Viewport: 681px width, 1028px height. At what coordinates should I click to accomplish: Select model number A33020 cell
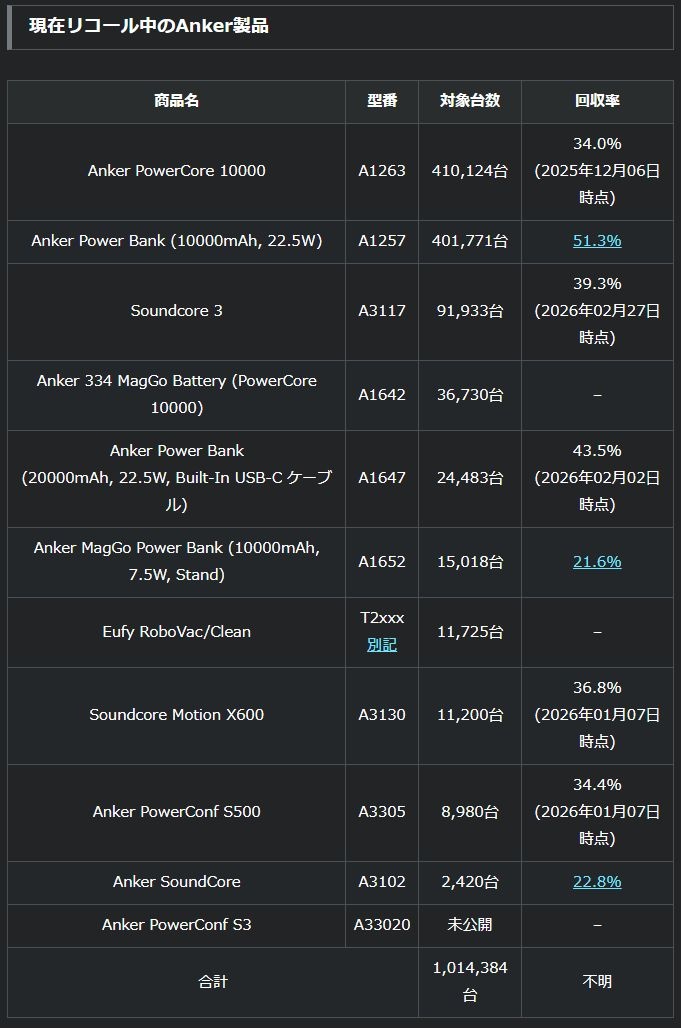(382, 925)
